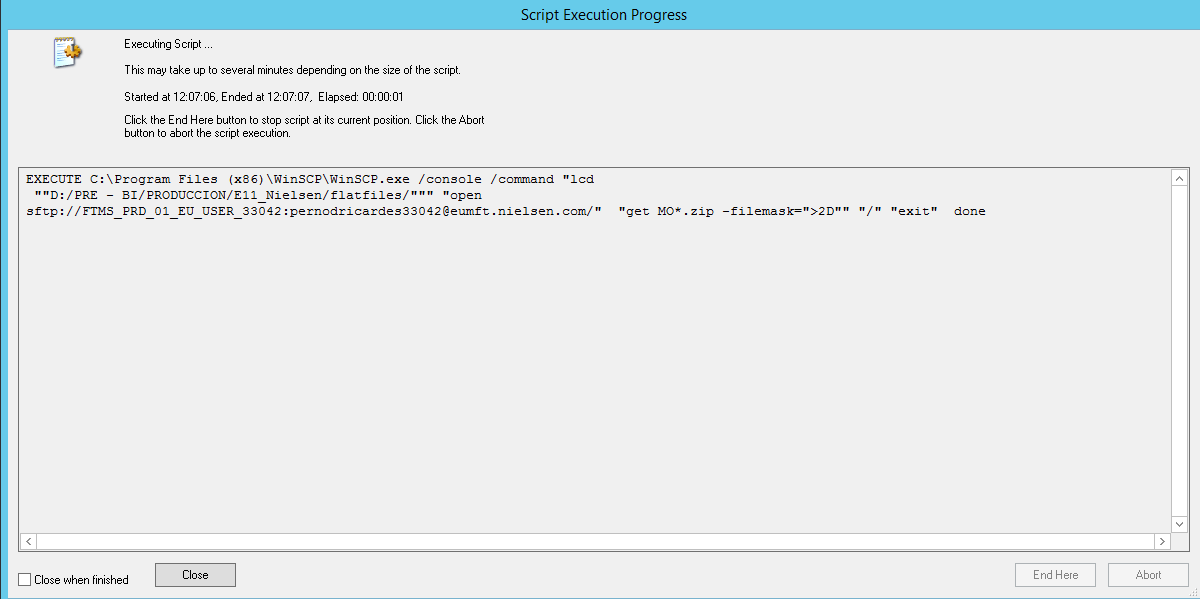The height and width of the screenshot is (599, 1200).
Task: Click the horizontal scrollbar right arrow
Action: pyautogui.click(x=1162, y=541)
